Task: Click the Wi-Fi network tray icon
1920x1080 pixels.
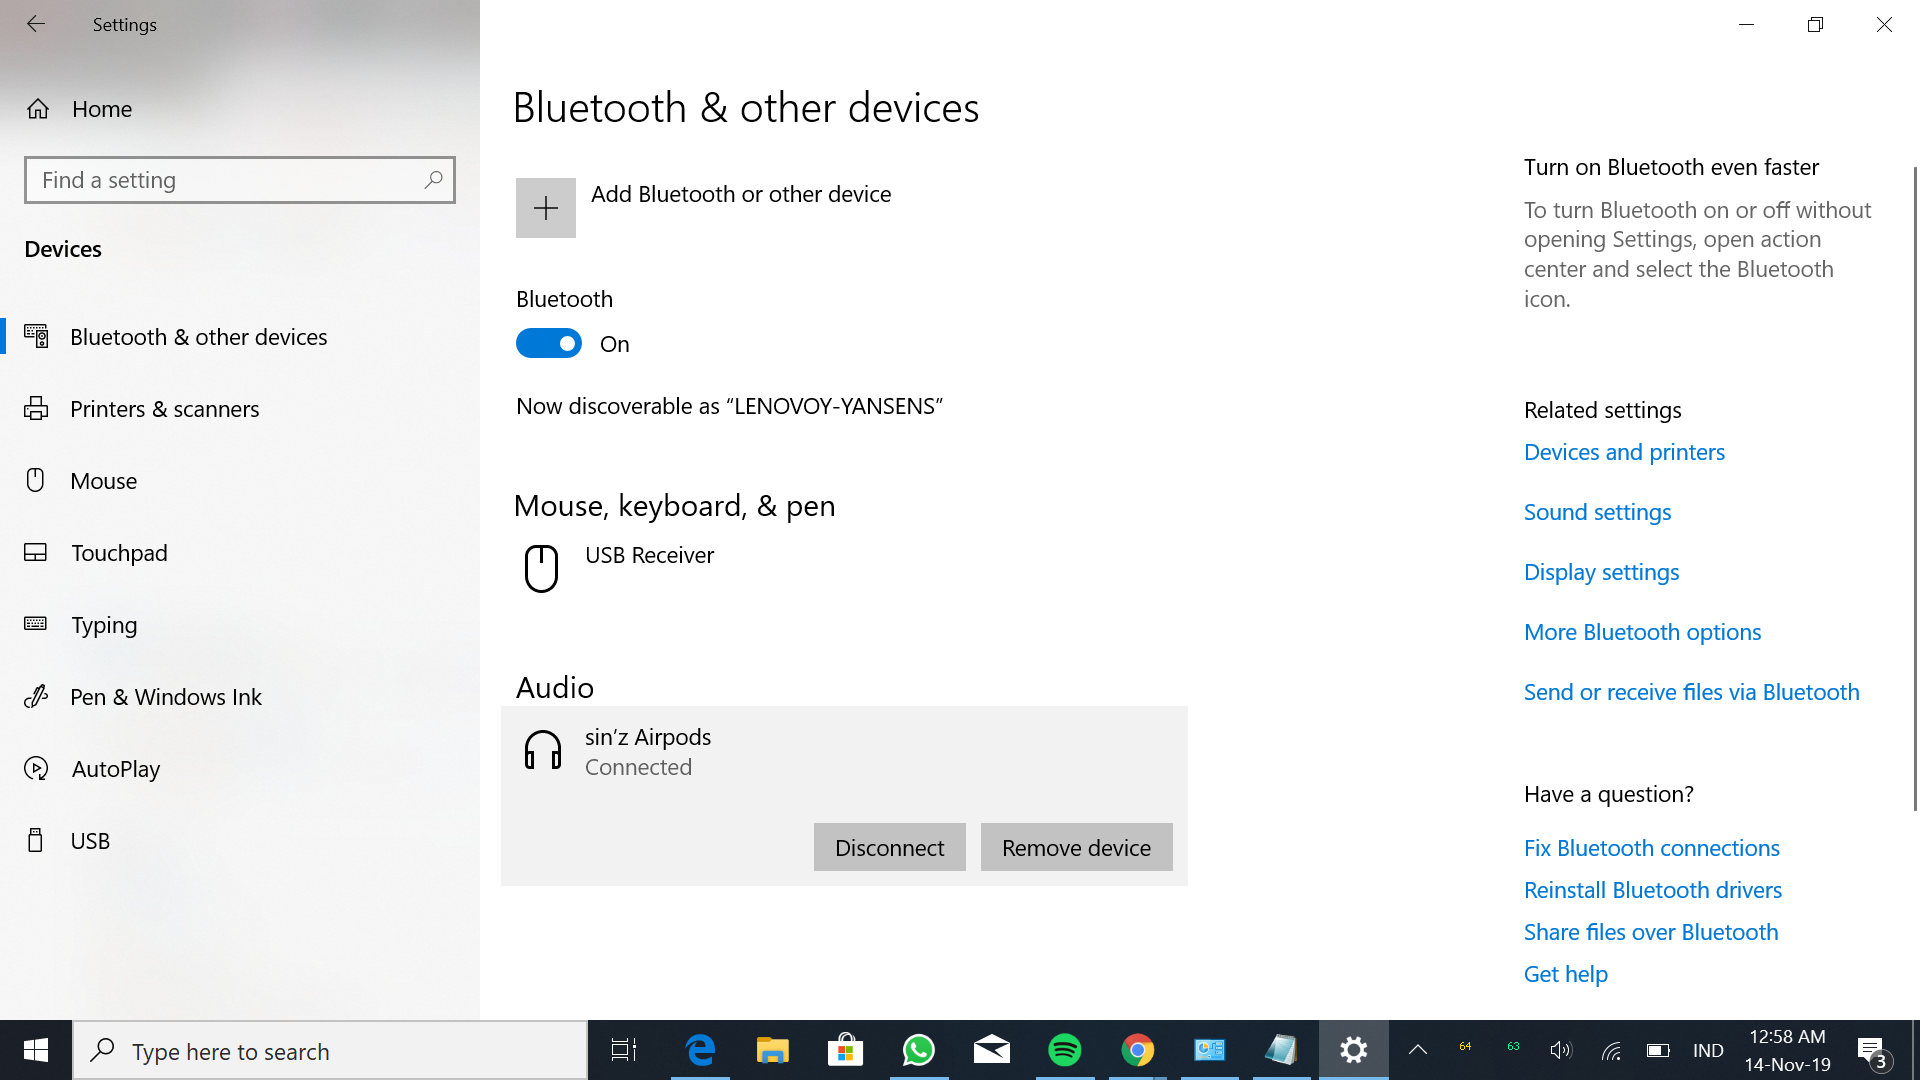Action: (1610, 1050)
